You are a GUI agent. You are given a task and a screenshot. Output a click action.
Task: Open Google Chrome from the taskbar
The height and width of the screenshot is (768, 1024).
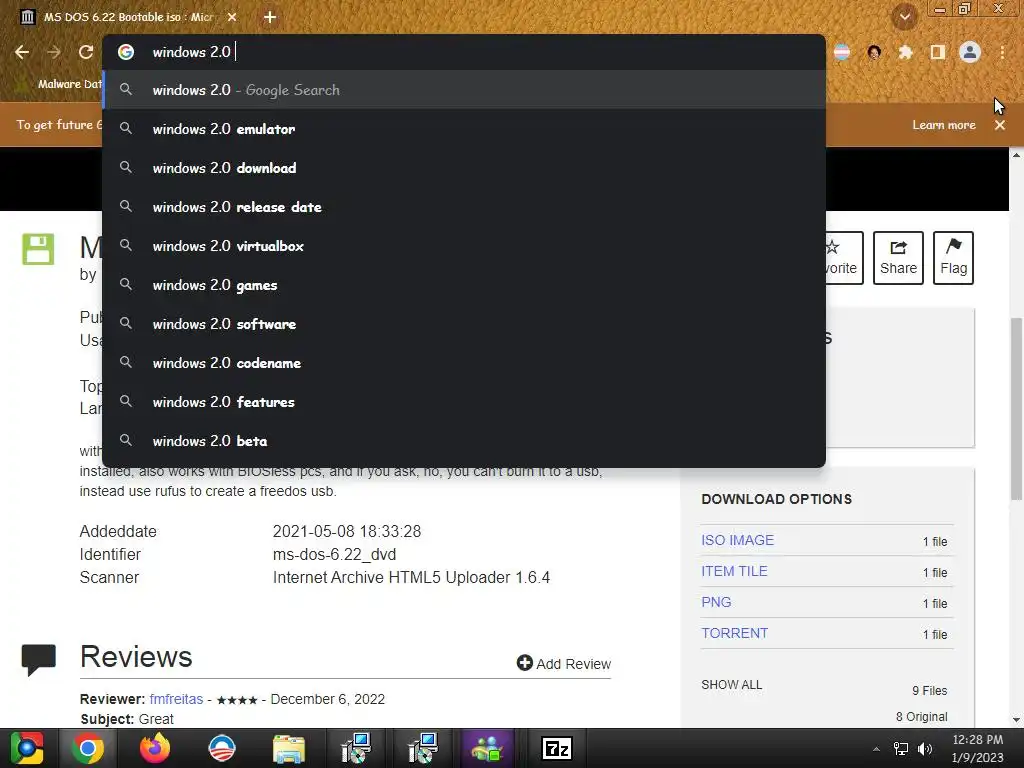coord(88,748)
